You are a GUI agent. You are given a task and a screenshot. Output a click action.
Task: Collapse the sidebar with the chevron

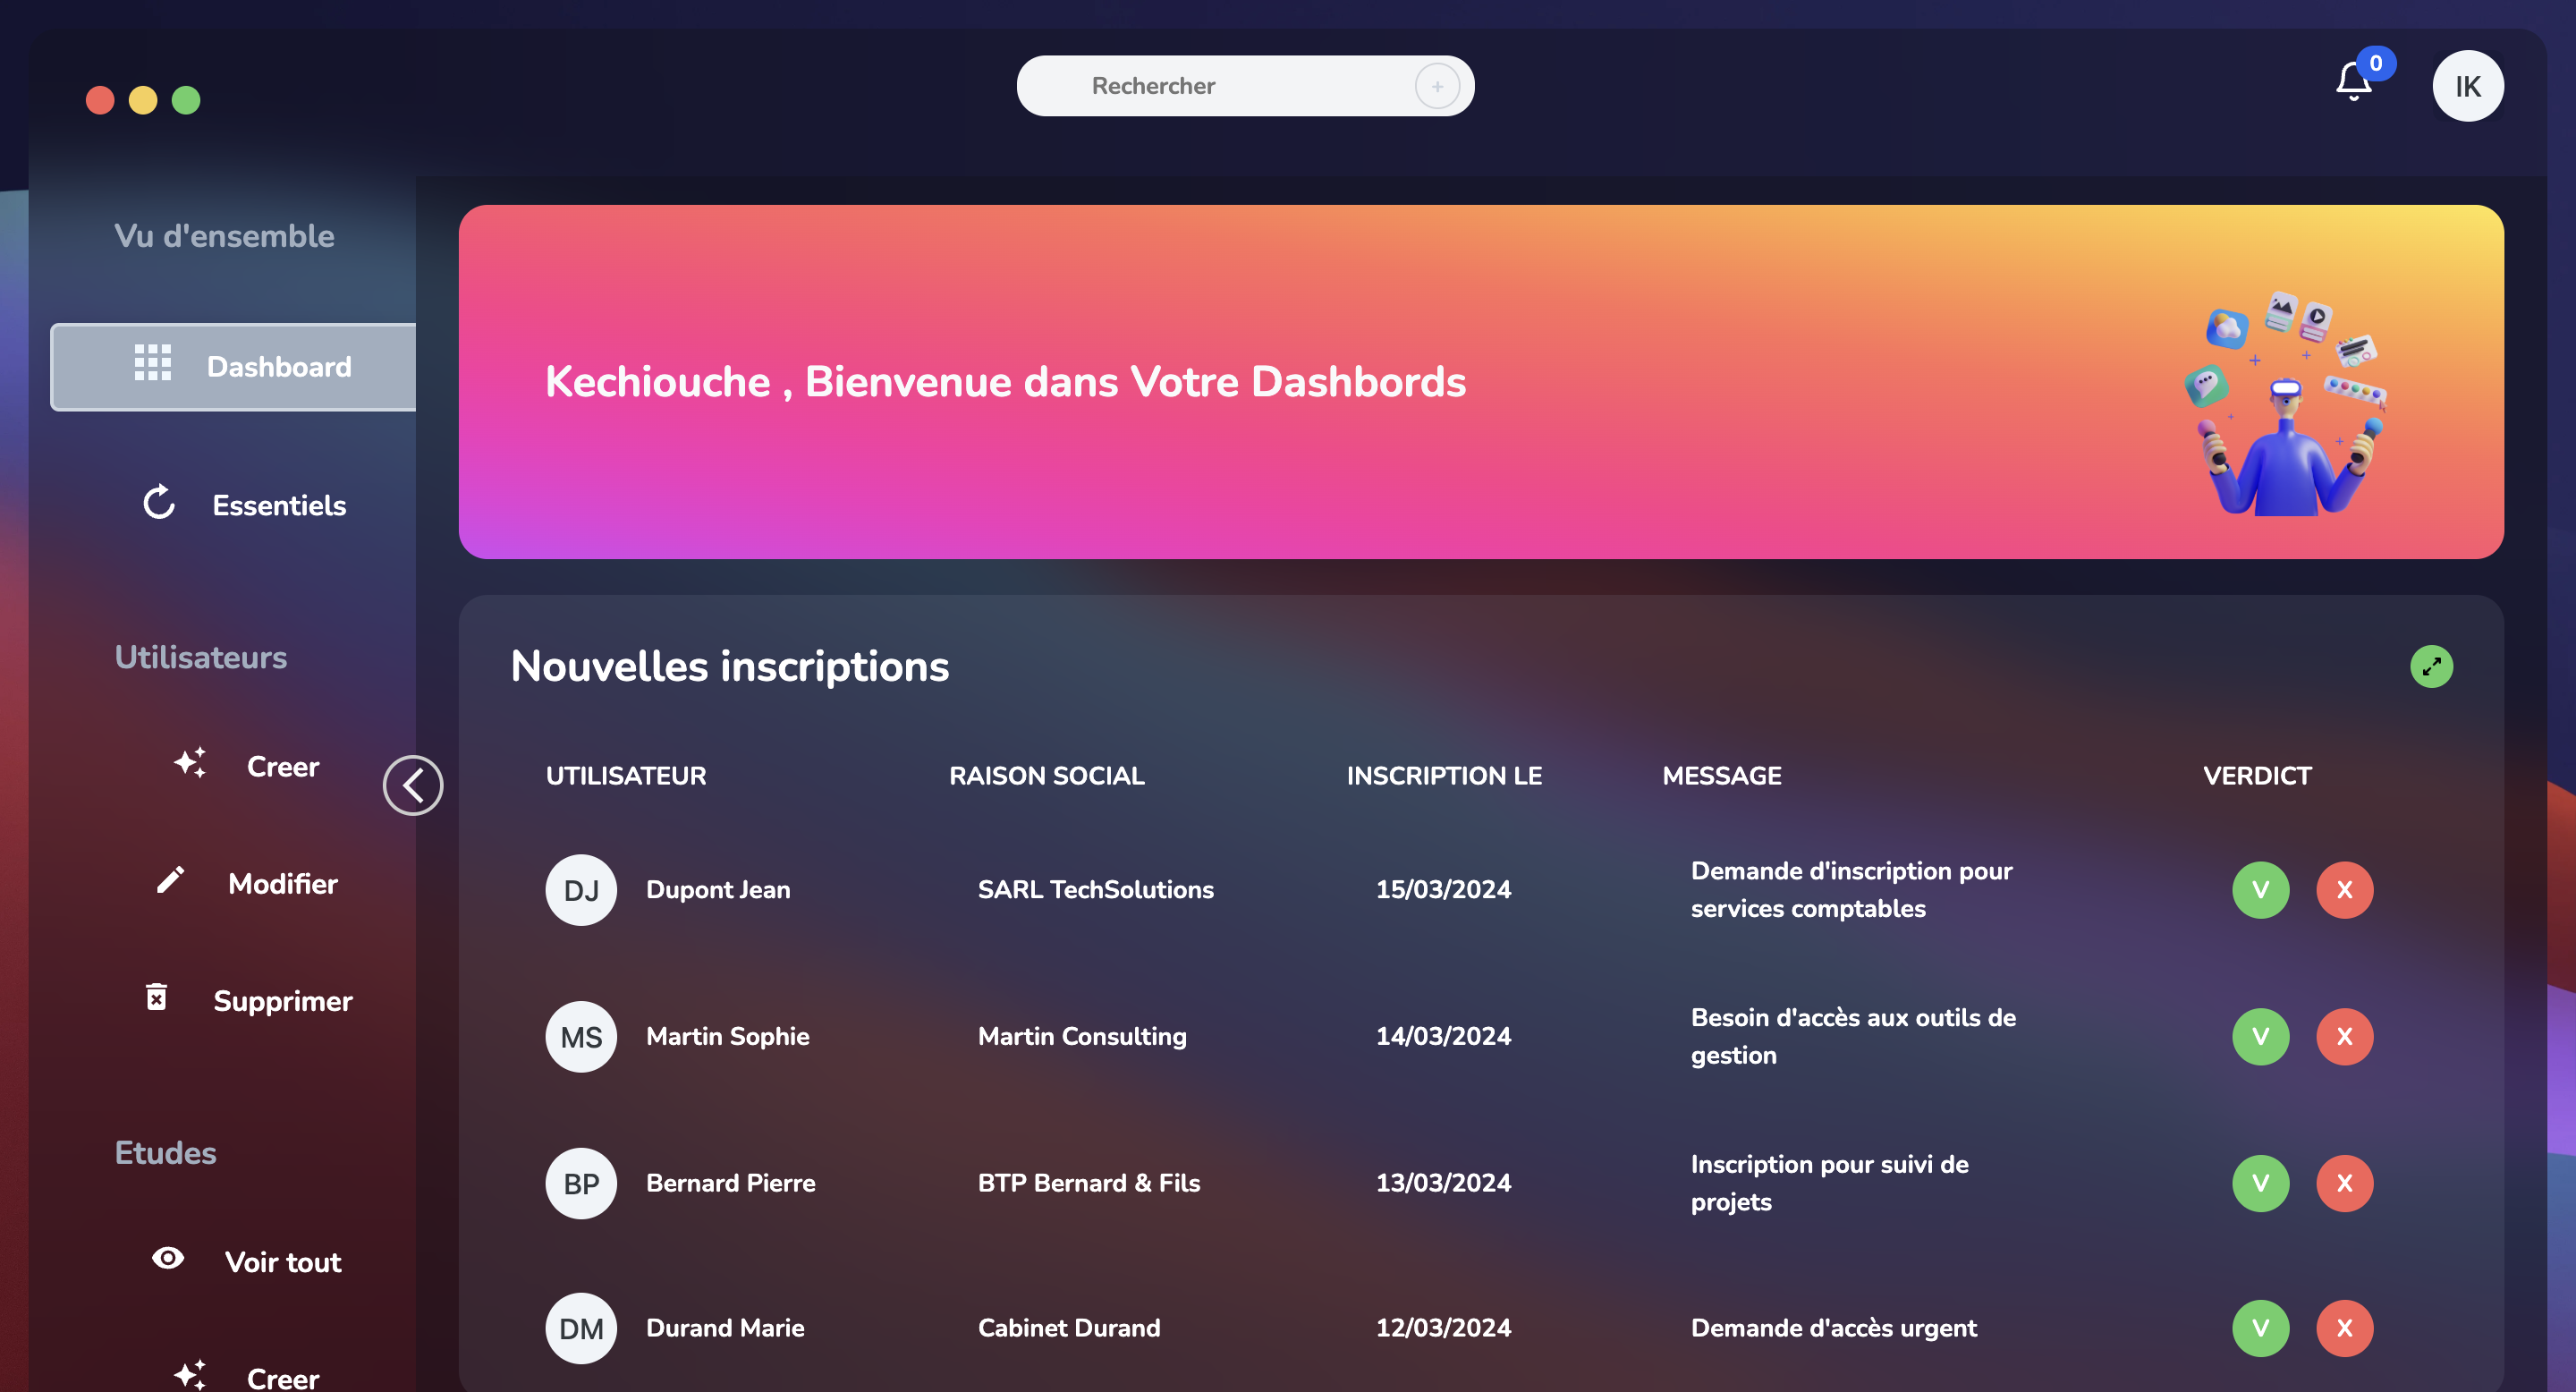[413, 785]
